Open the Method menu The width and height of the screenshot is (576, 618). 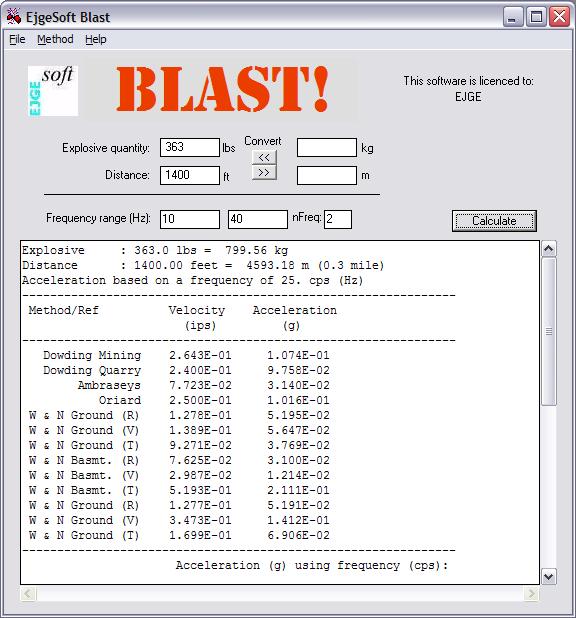(55, 39)
